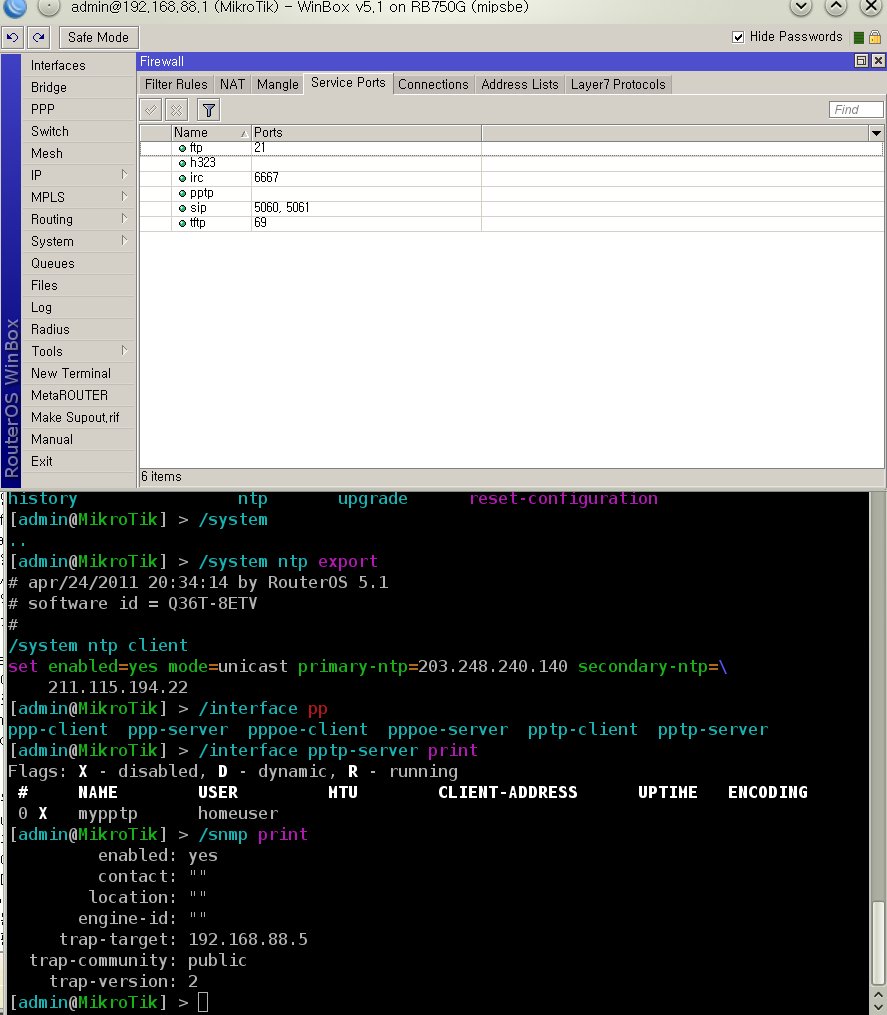Click the WinBox logo icon in title bar

click(x=16, y=8)
